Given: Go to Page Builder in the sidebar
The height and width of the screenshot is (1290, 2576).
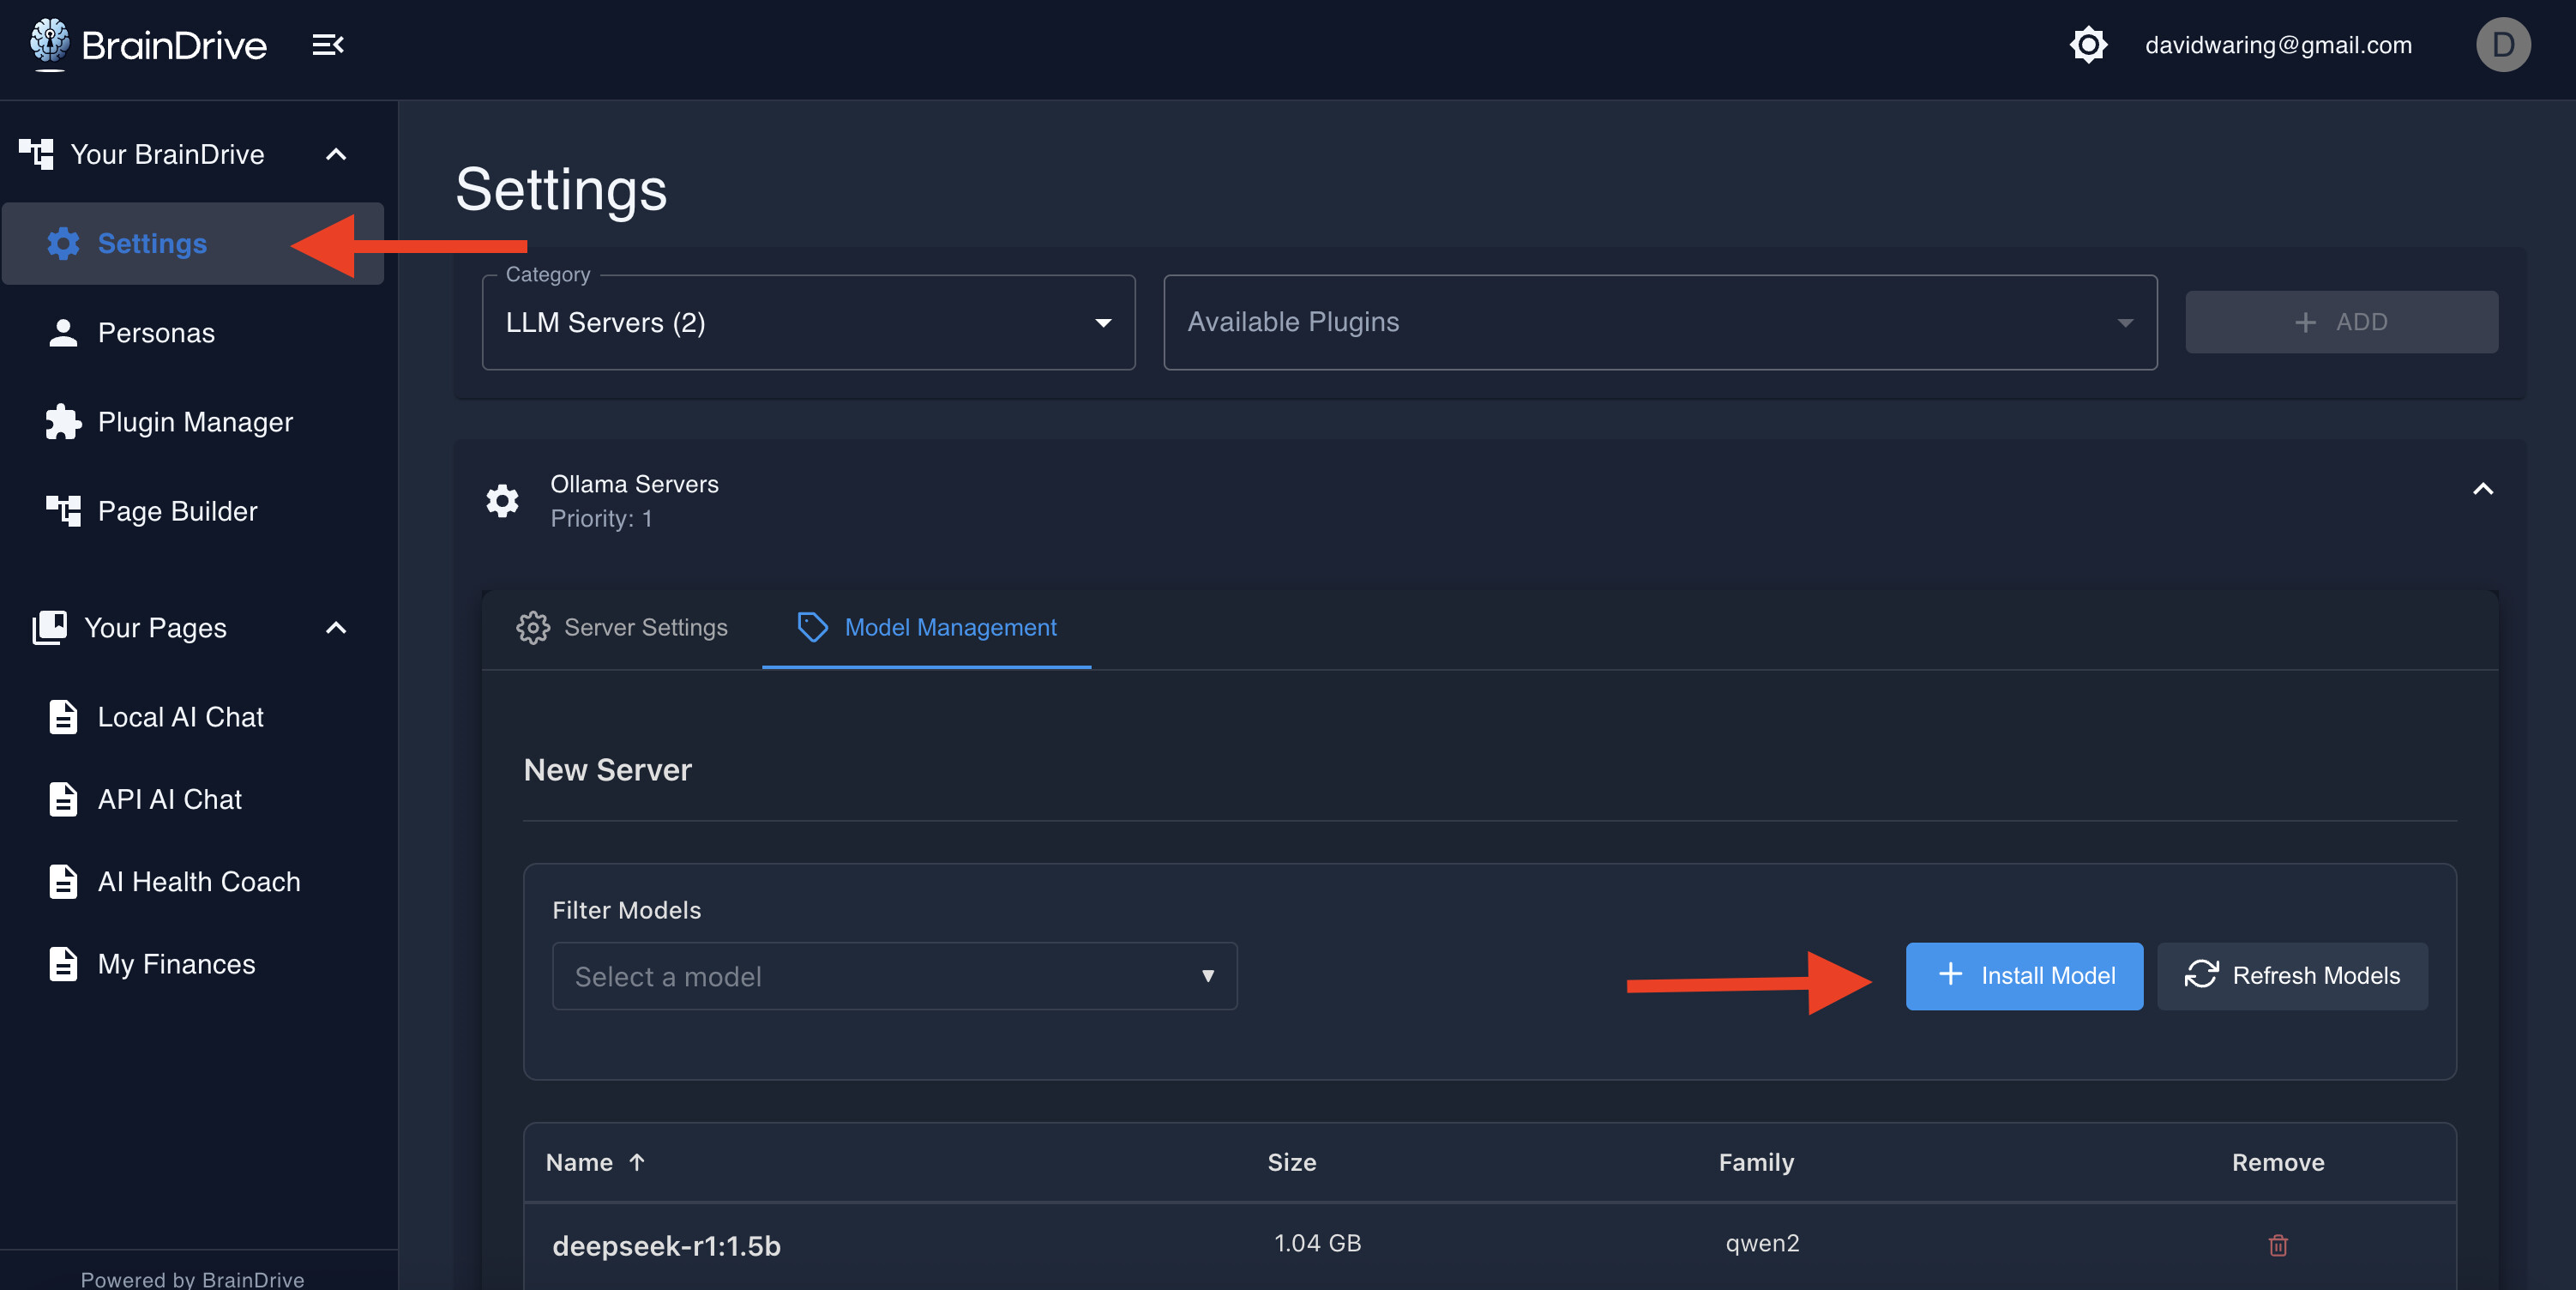Looking at the screenshot, I should (177, 511).
